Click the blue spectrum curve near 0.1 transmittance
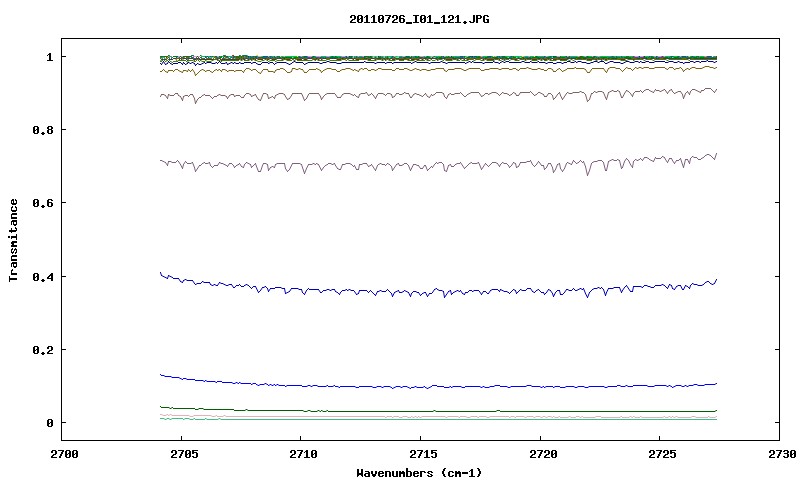The image size is (800, 480). [x=439, y=387]
